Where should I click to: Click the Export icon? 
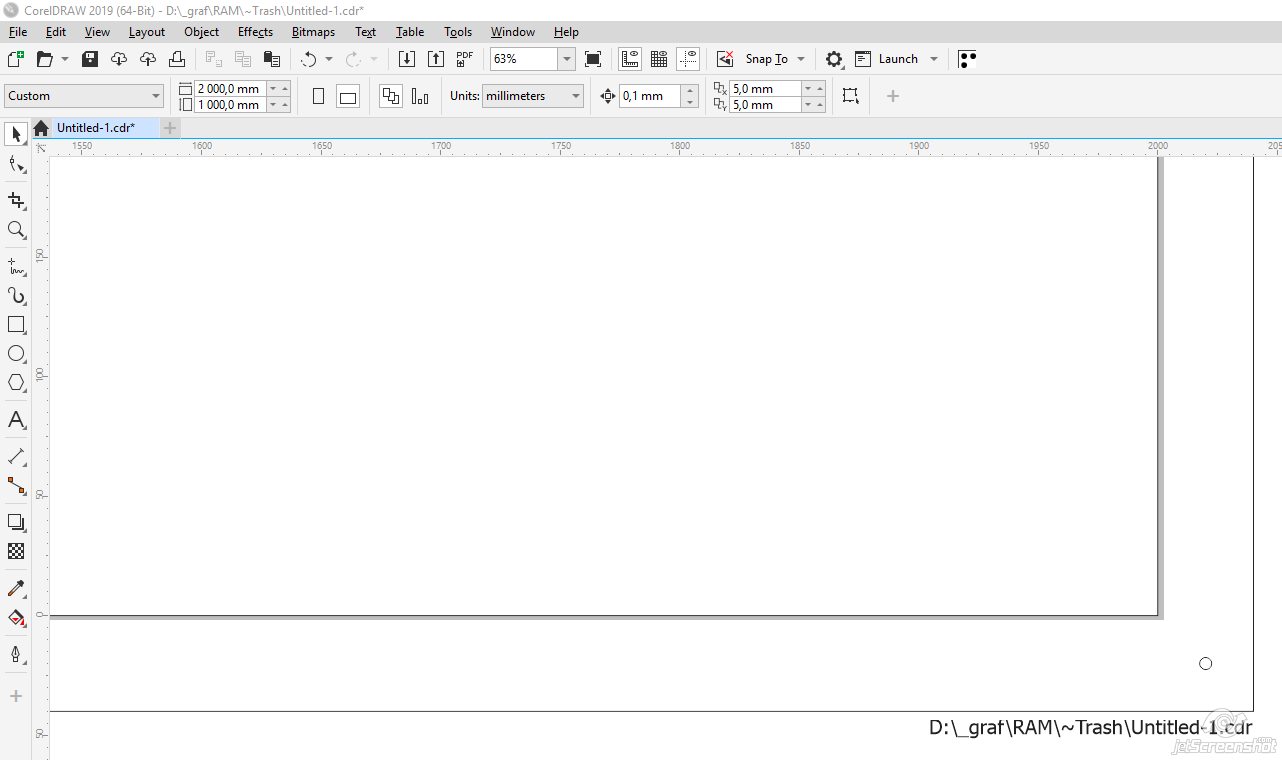tap(436, 59)
